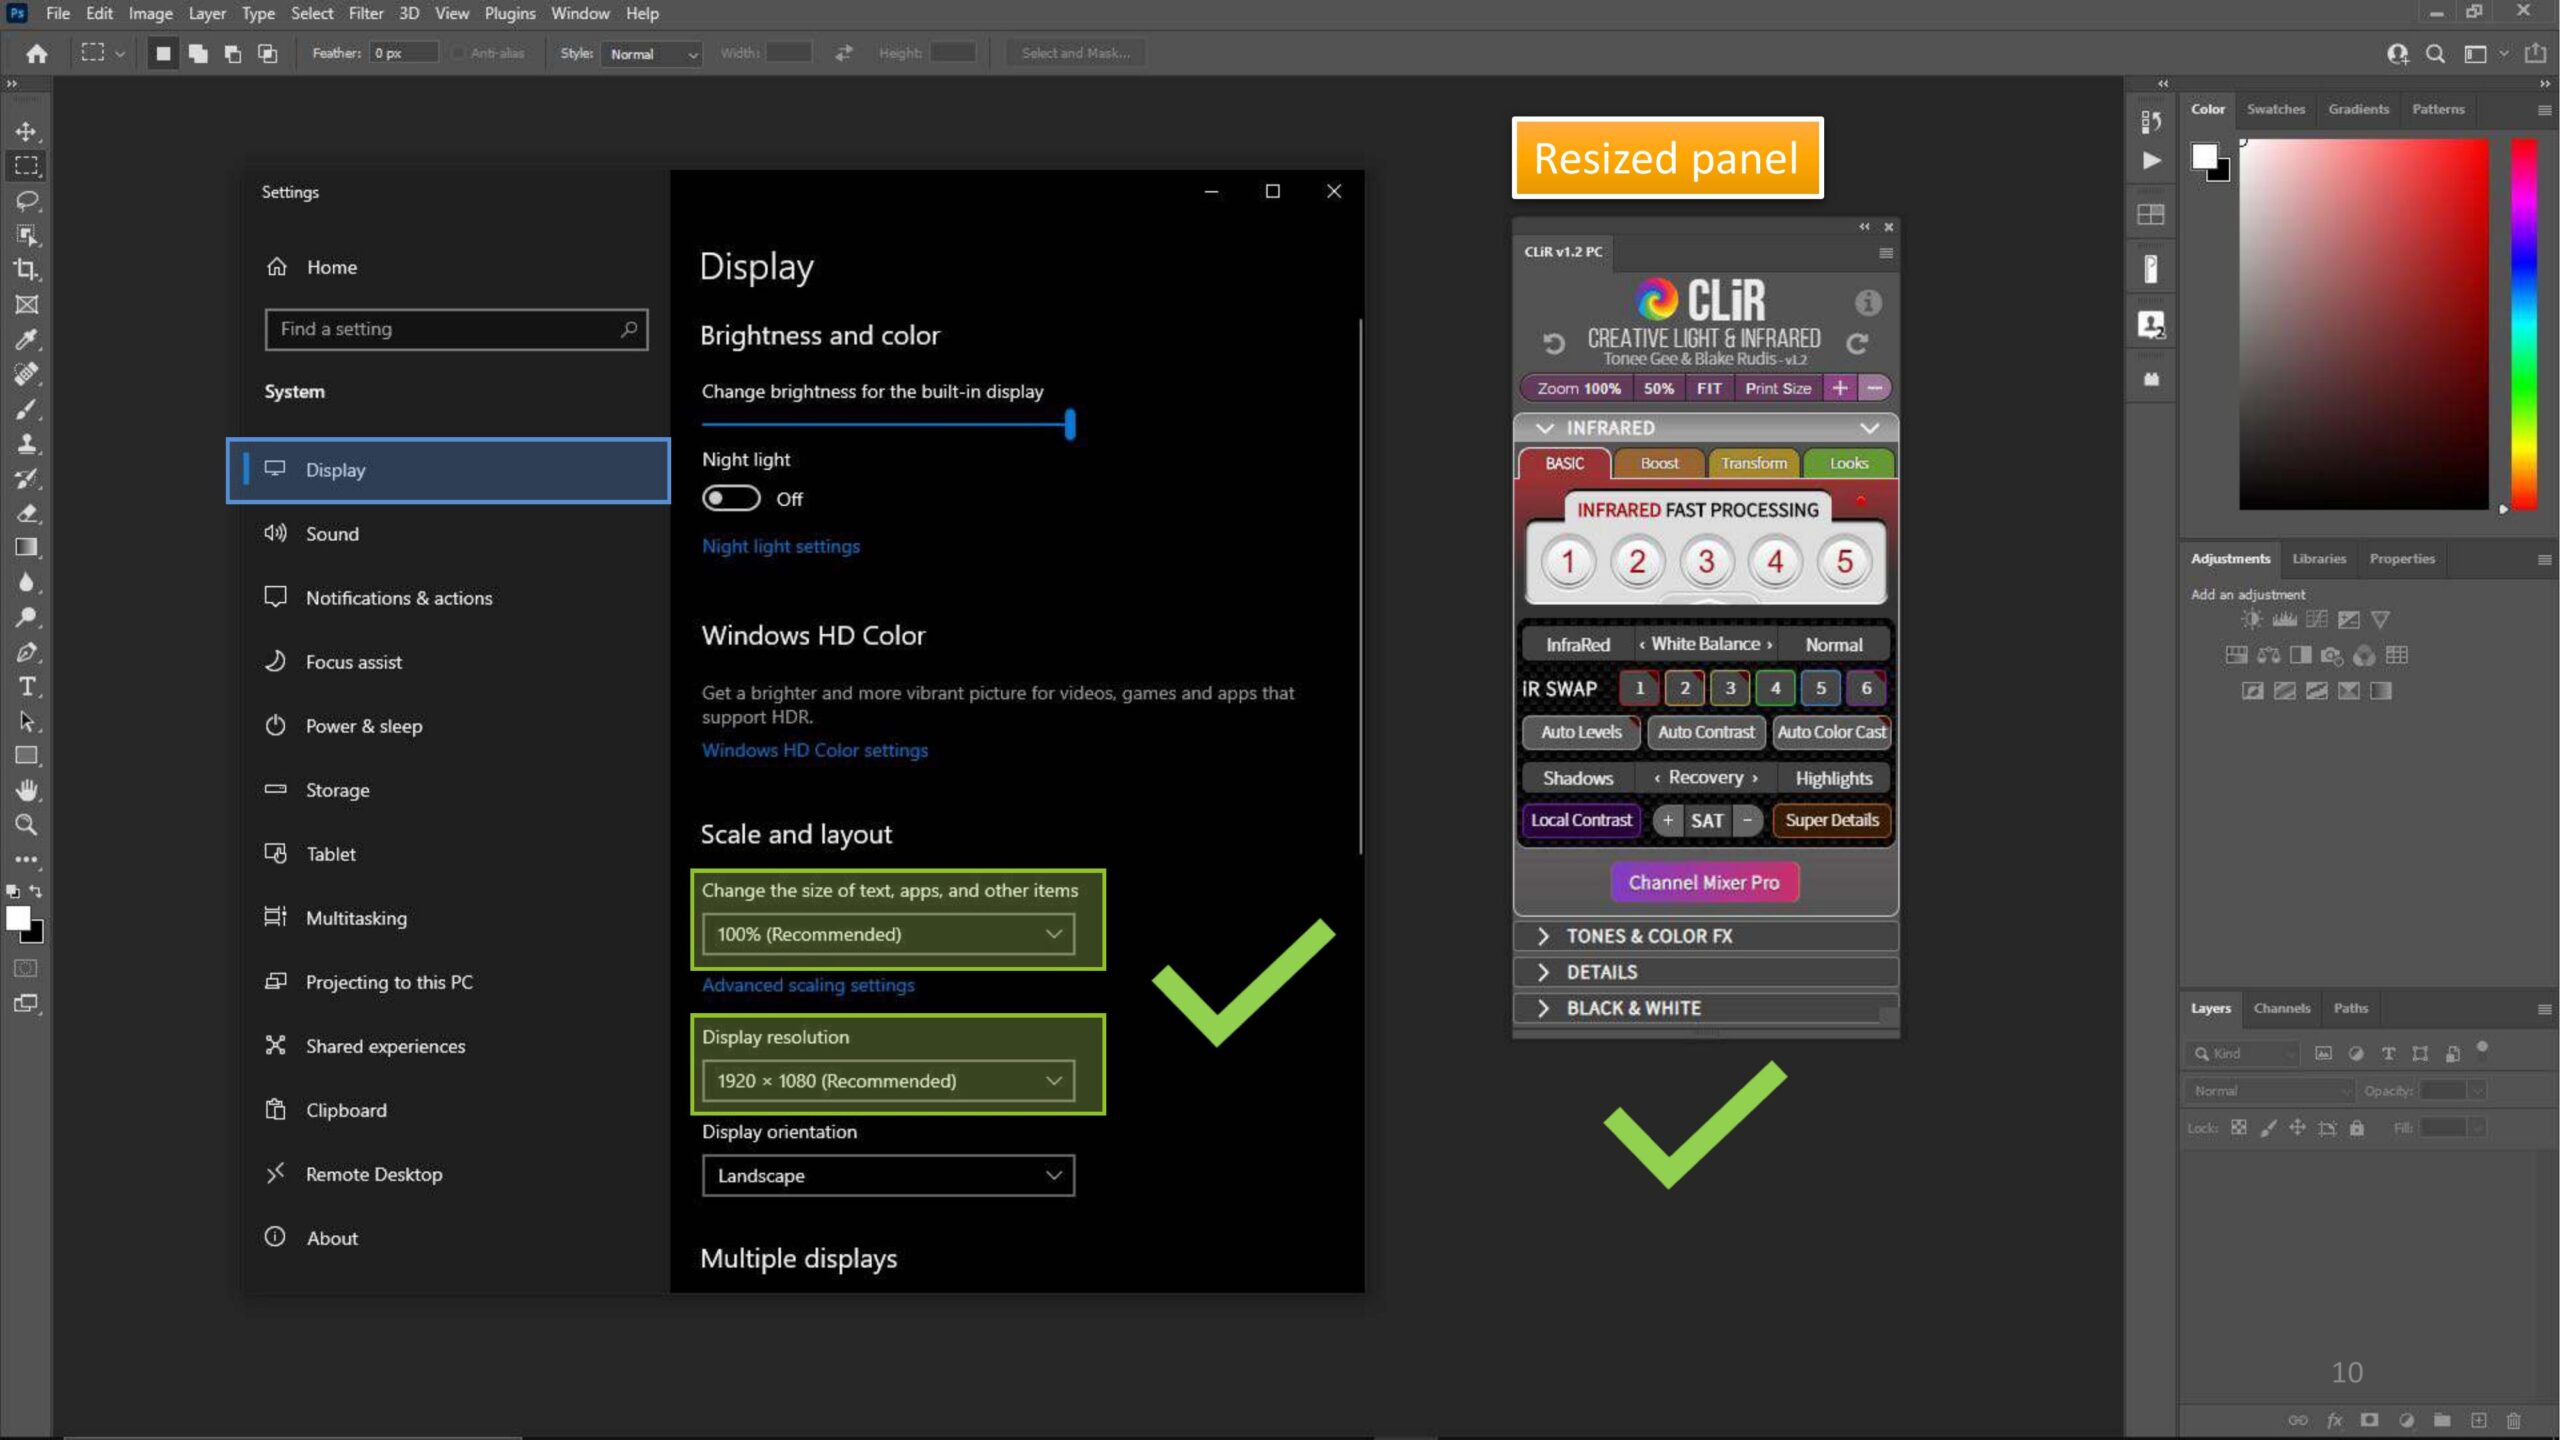2560x1440 pixels.
Task: Select the Dodge tool
Action: click(x=27, y=617)
